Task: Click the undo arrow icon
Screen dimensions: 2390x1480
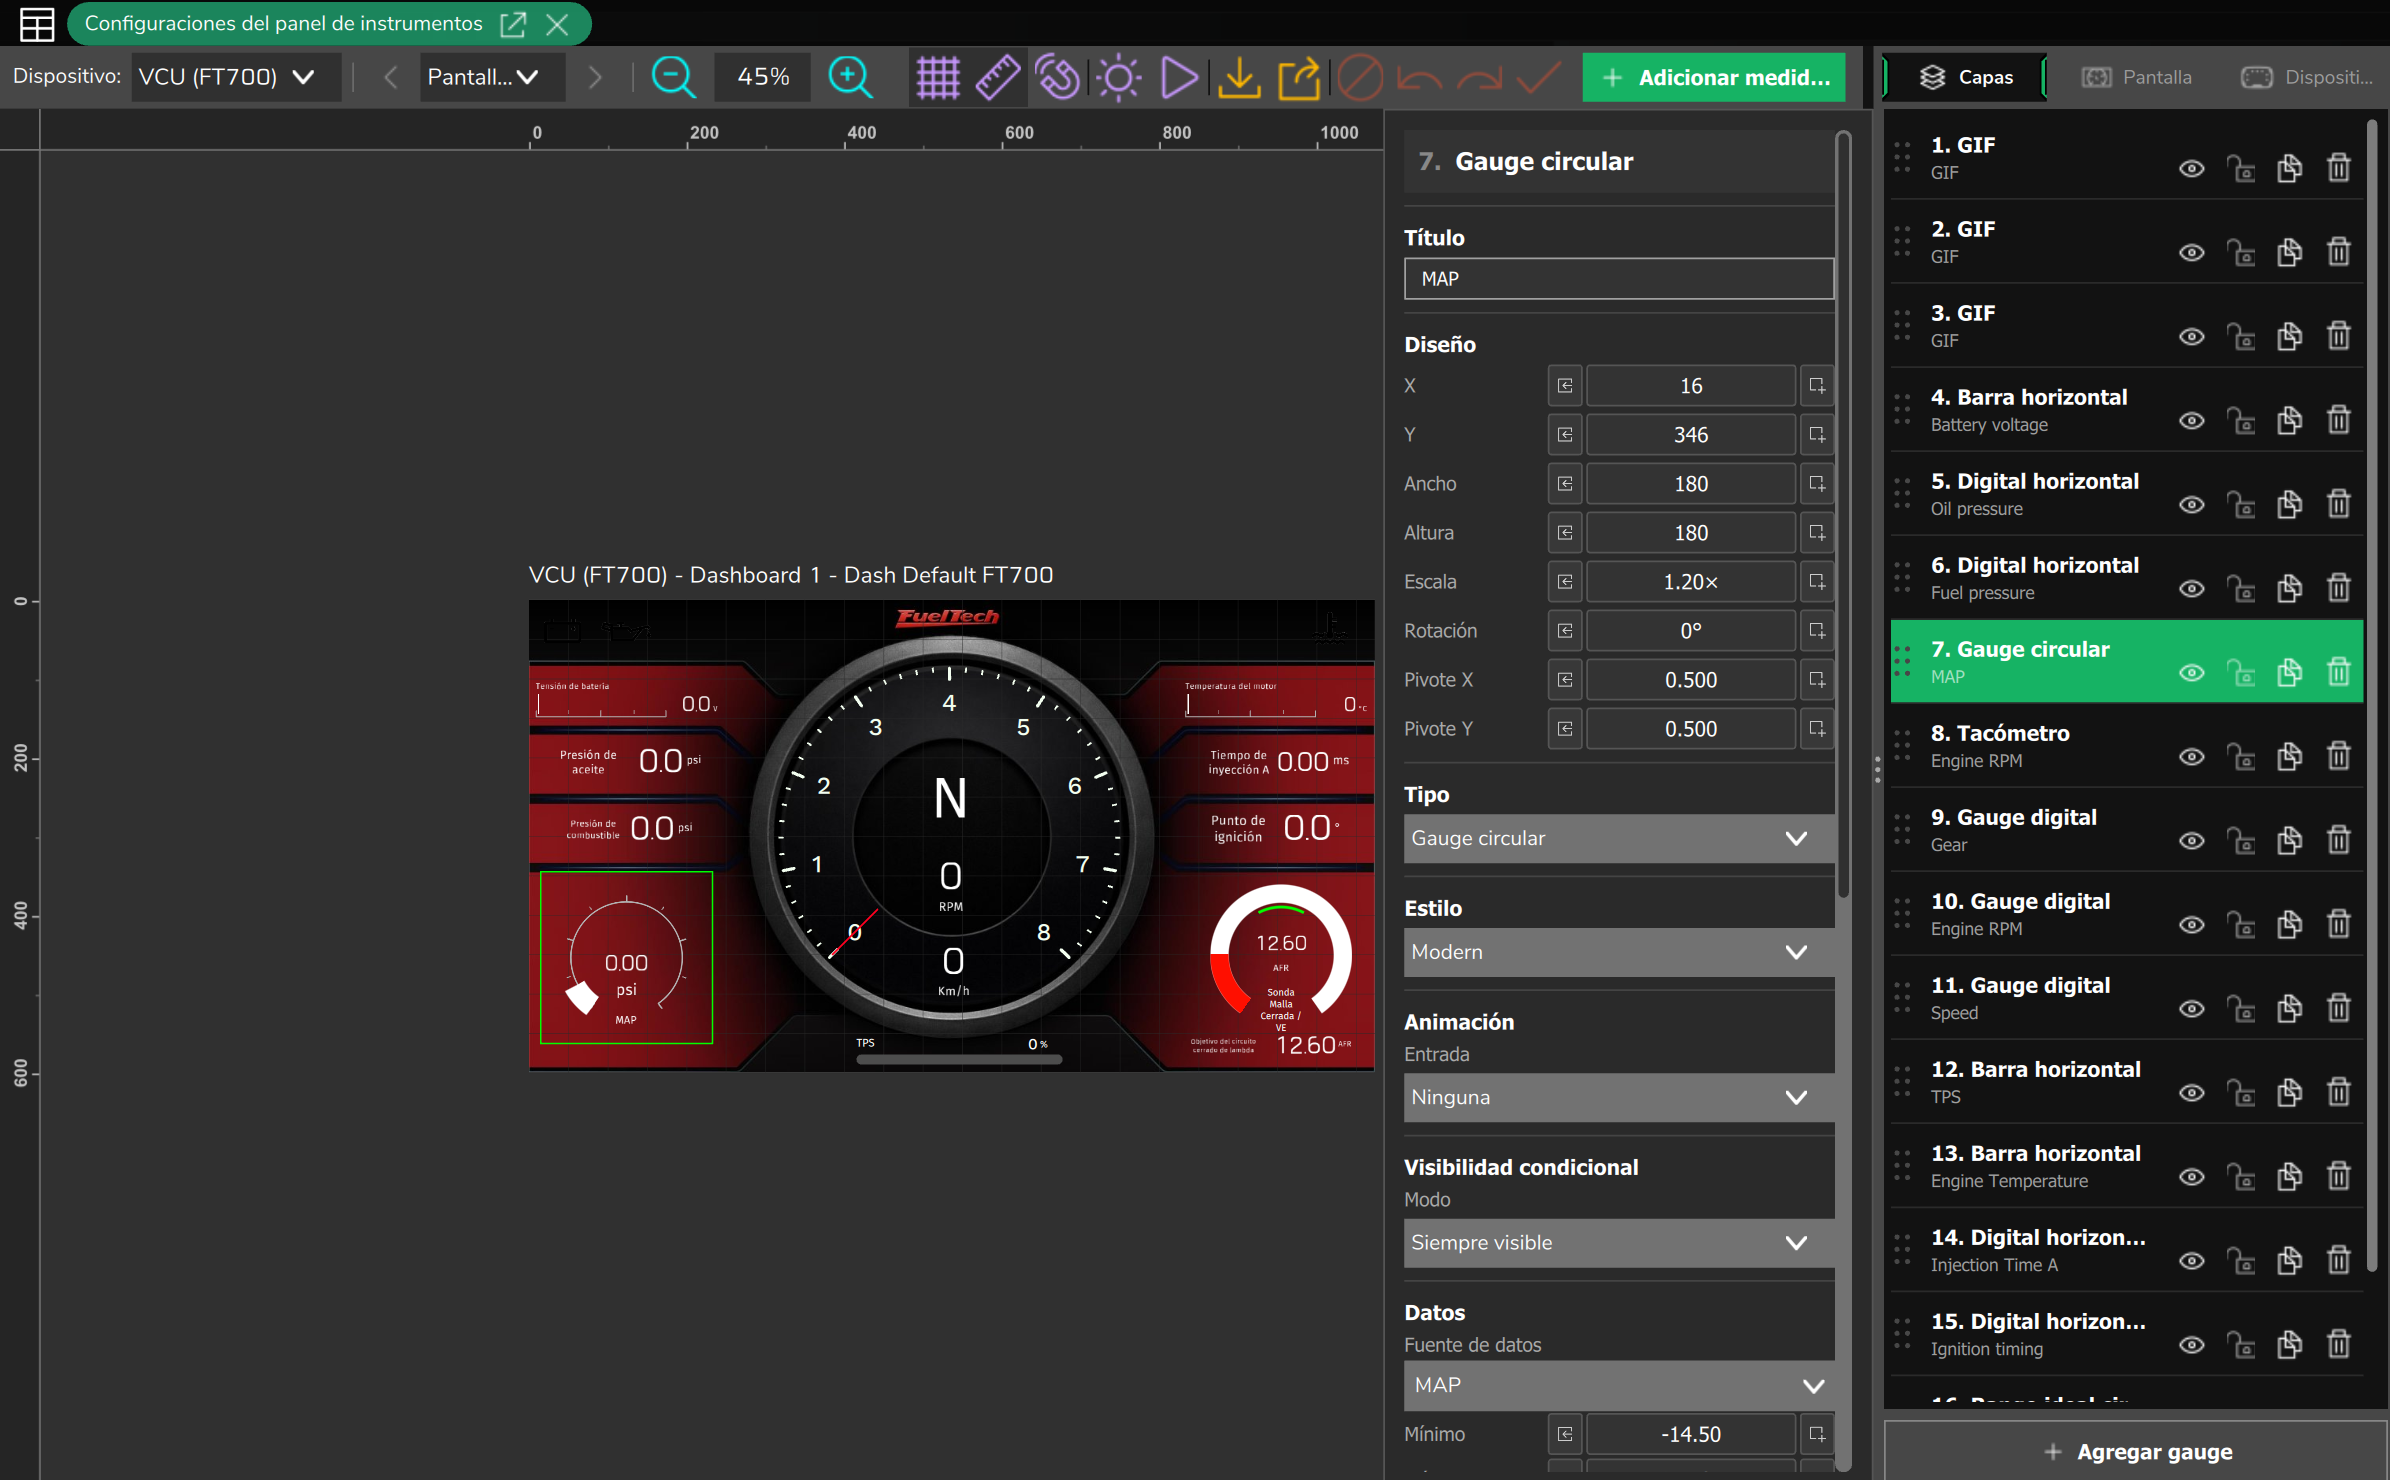Action: pyautogui.click(x=1420, y=77)
